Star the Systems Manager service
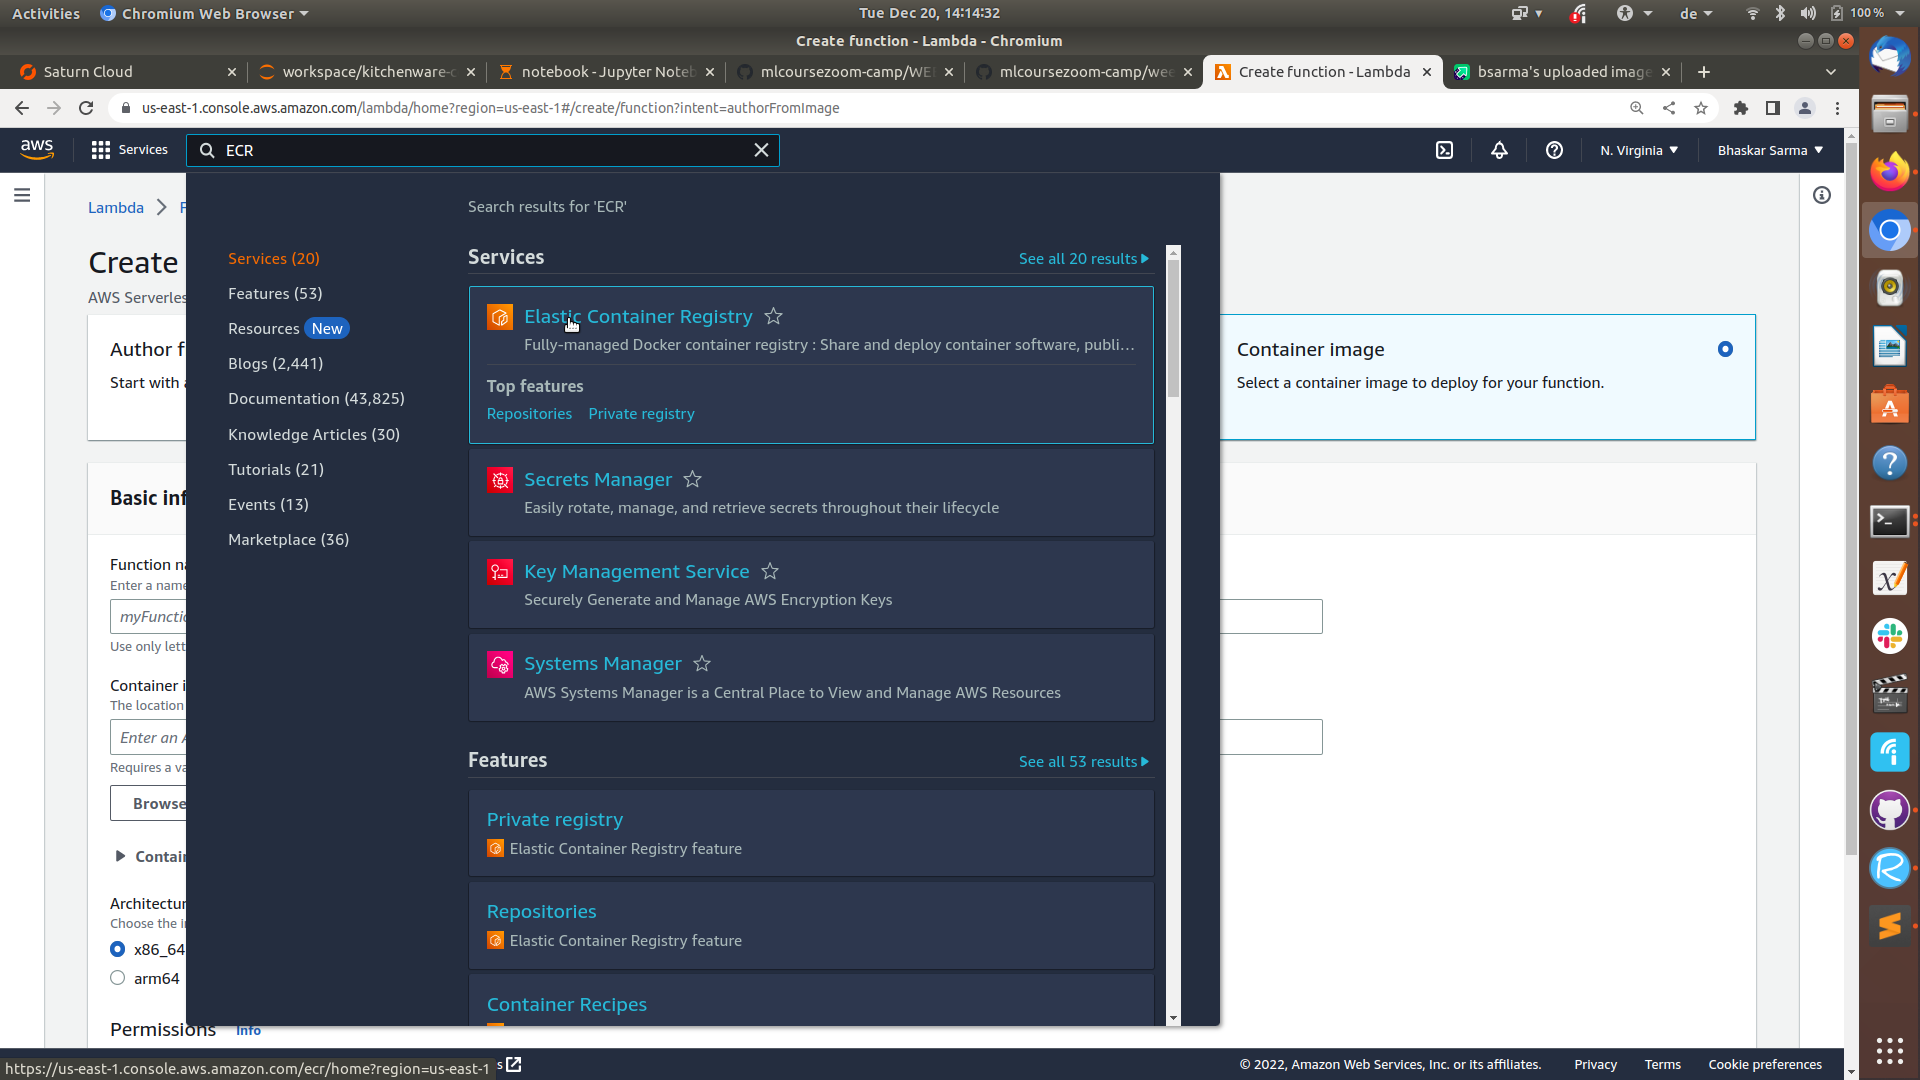 (x=702, y=663)
